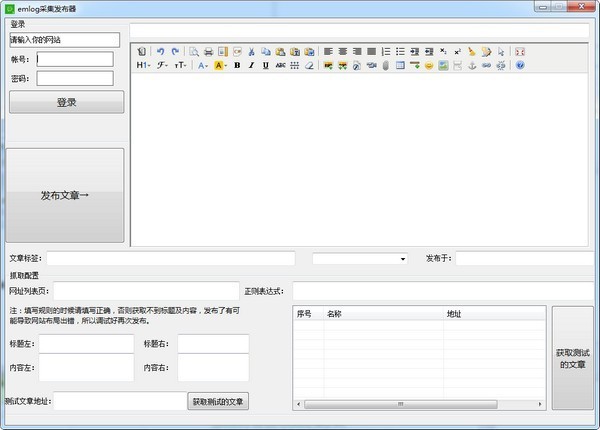Screen dimensions: 600x430
Task: Toggle fullscreen editor mode
Action: point(520,51)
